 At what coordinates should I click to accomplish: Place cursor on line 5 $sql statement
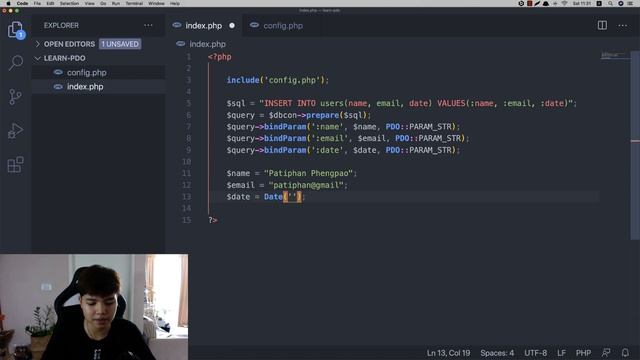(x=402, y=103)
